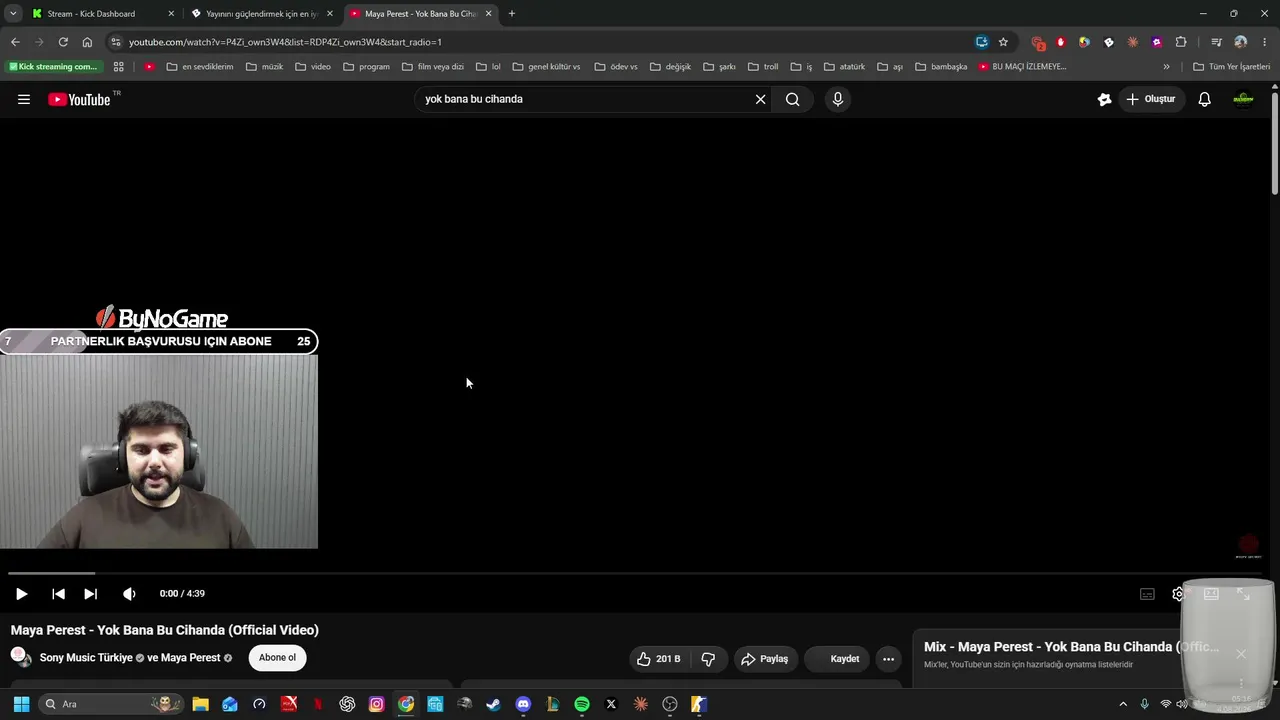Click the Oluştur create button

click(1150, 99)
